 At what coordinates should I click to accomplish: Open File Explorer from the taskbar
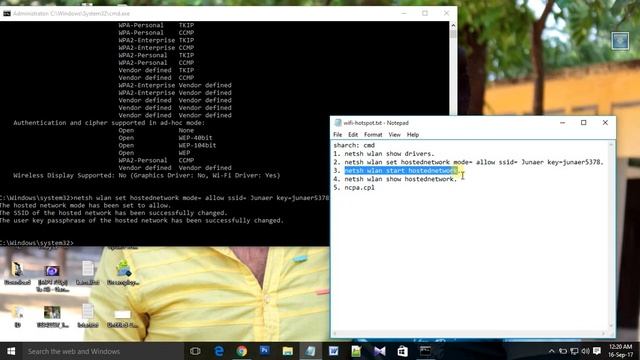(x=287, y=351)
